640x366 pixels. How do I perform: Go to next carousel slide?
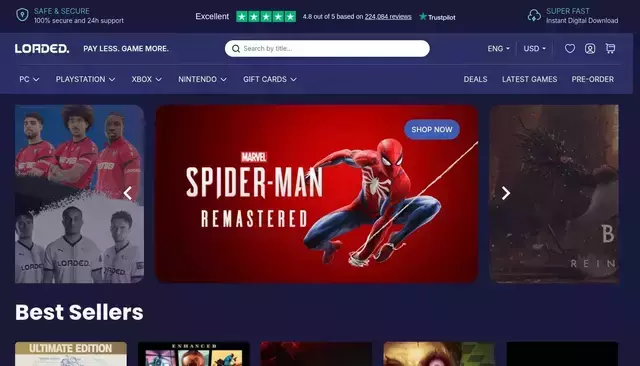click(x=506, y=193)
